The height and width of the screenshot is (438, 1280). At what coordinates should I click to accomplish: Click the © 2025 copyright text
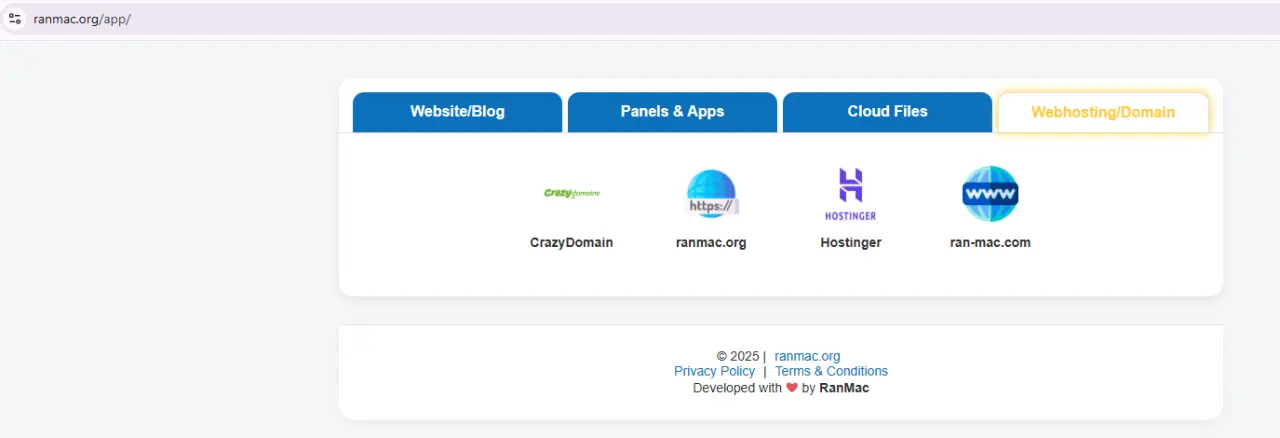tap(738, 356)
